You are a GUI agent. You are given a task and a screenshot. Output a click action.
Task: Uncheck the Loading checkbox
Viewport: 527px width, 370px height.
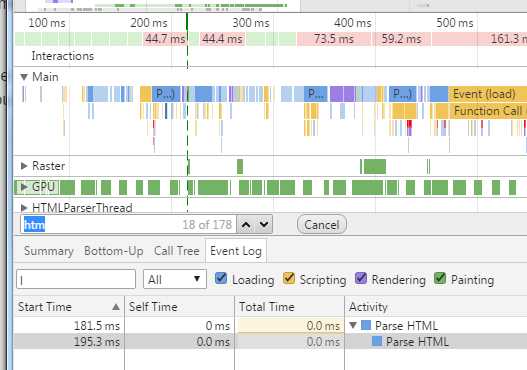(x=221, y=279)
